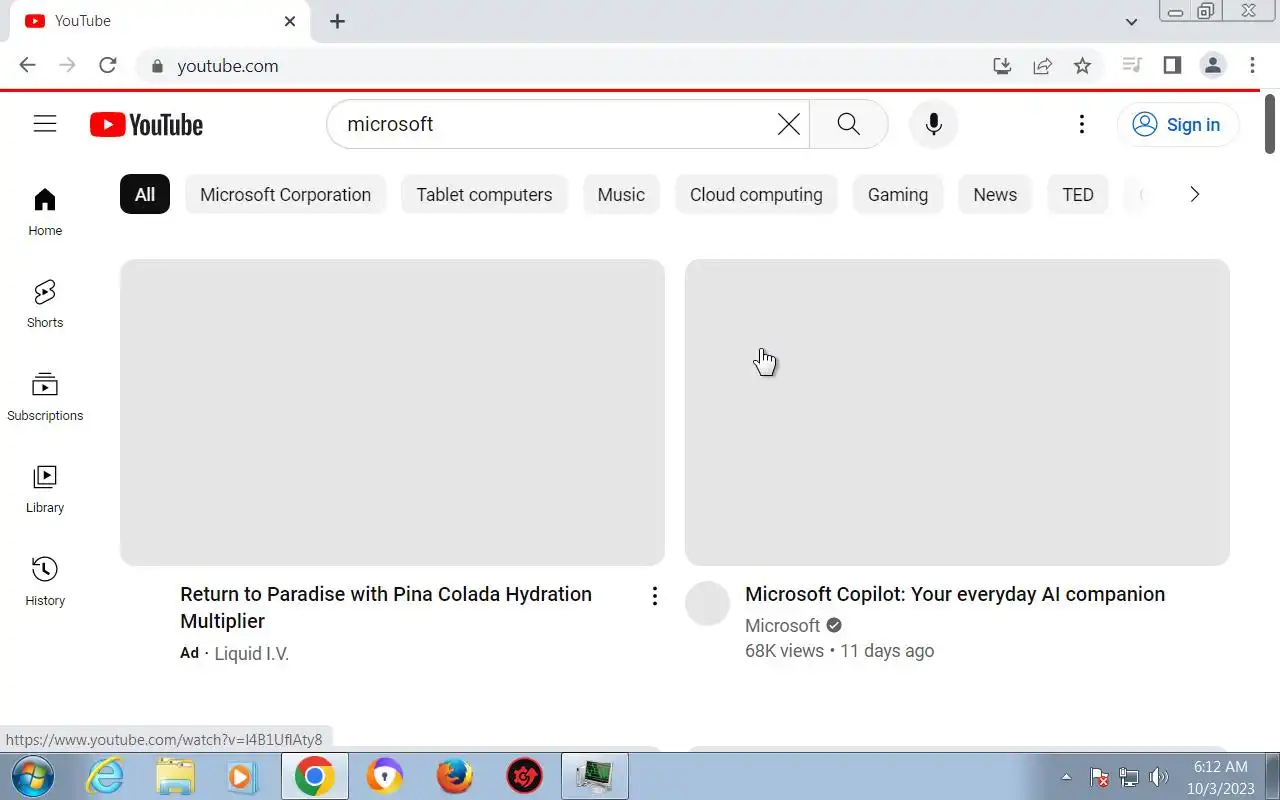
Task: Click the 68K views text
Action: 784,650
